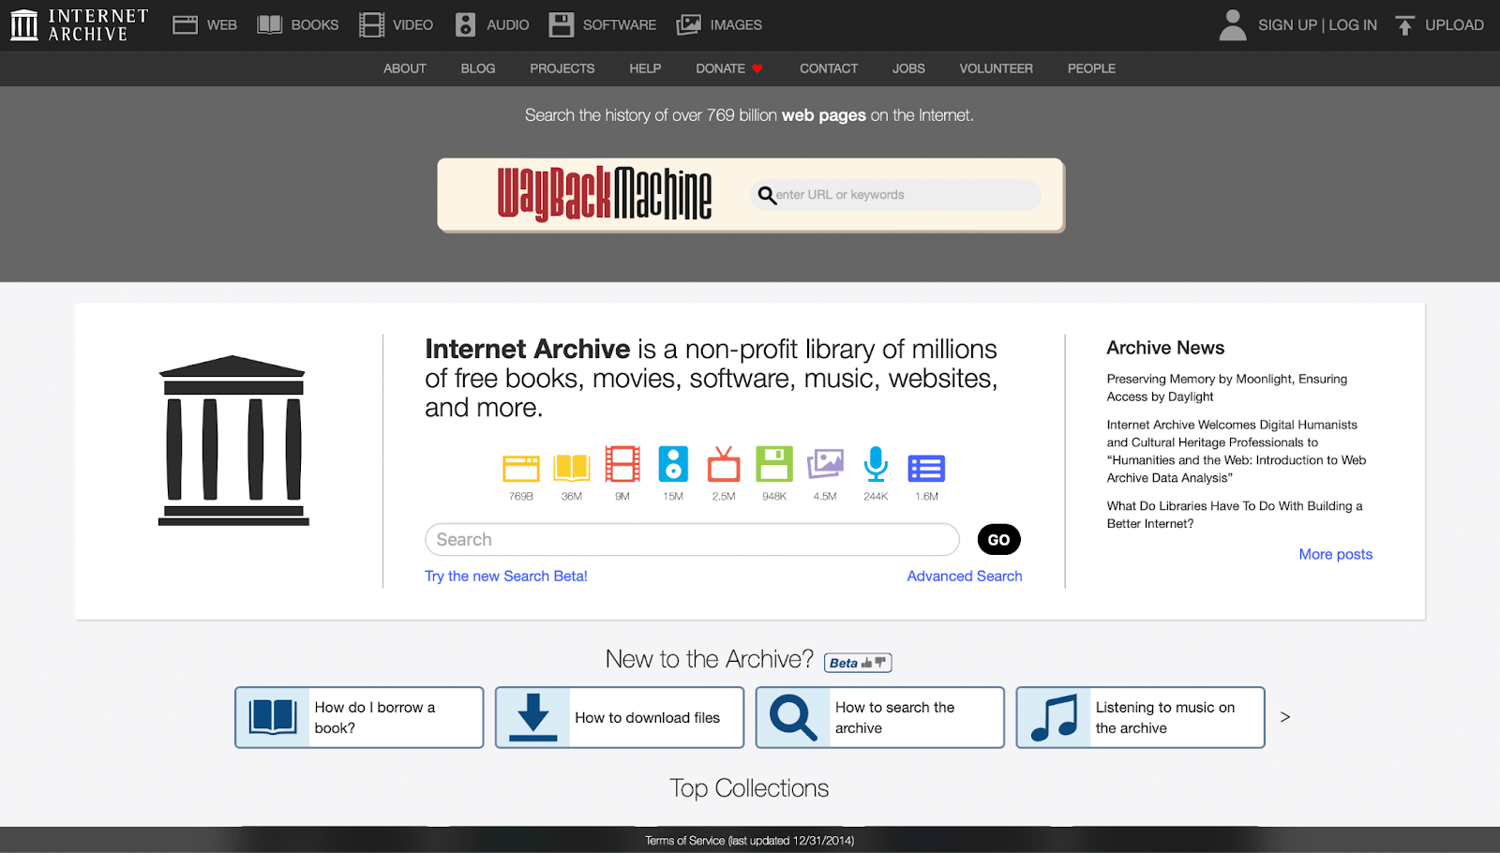The image size is (1500, 853).
Task: Select the blue audio icon labeled 15M
Action: [x=673, y=464]
